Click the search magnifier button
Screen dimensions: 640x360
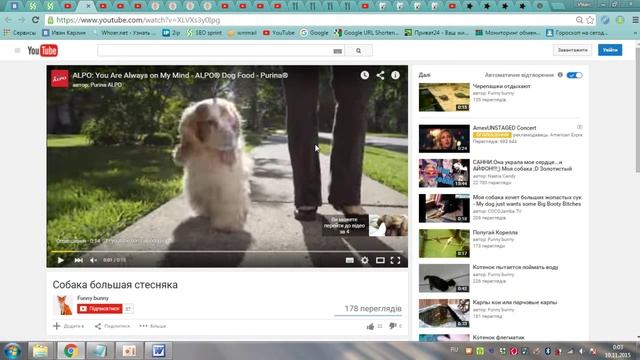coord(358,51)
